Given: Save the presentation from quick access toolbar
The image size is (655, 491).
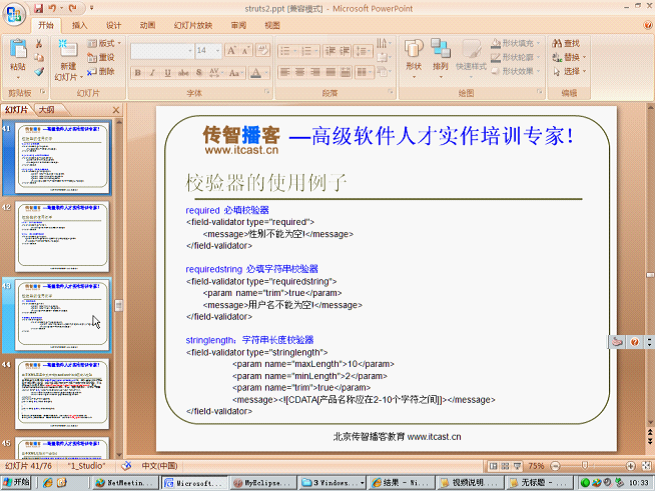Looking at the screenshot, I should pyautogui.click(x=38, y=8).
